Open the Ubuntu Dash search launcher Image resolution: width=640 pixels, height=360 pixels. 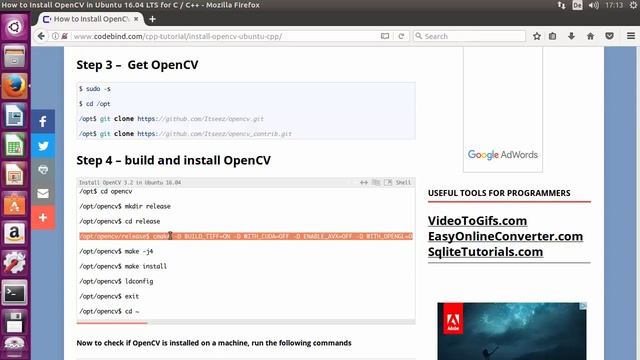pos(14,27)
